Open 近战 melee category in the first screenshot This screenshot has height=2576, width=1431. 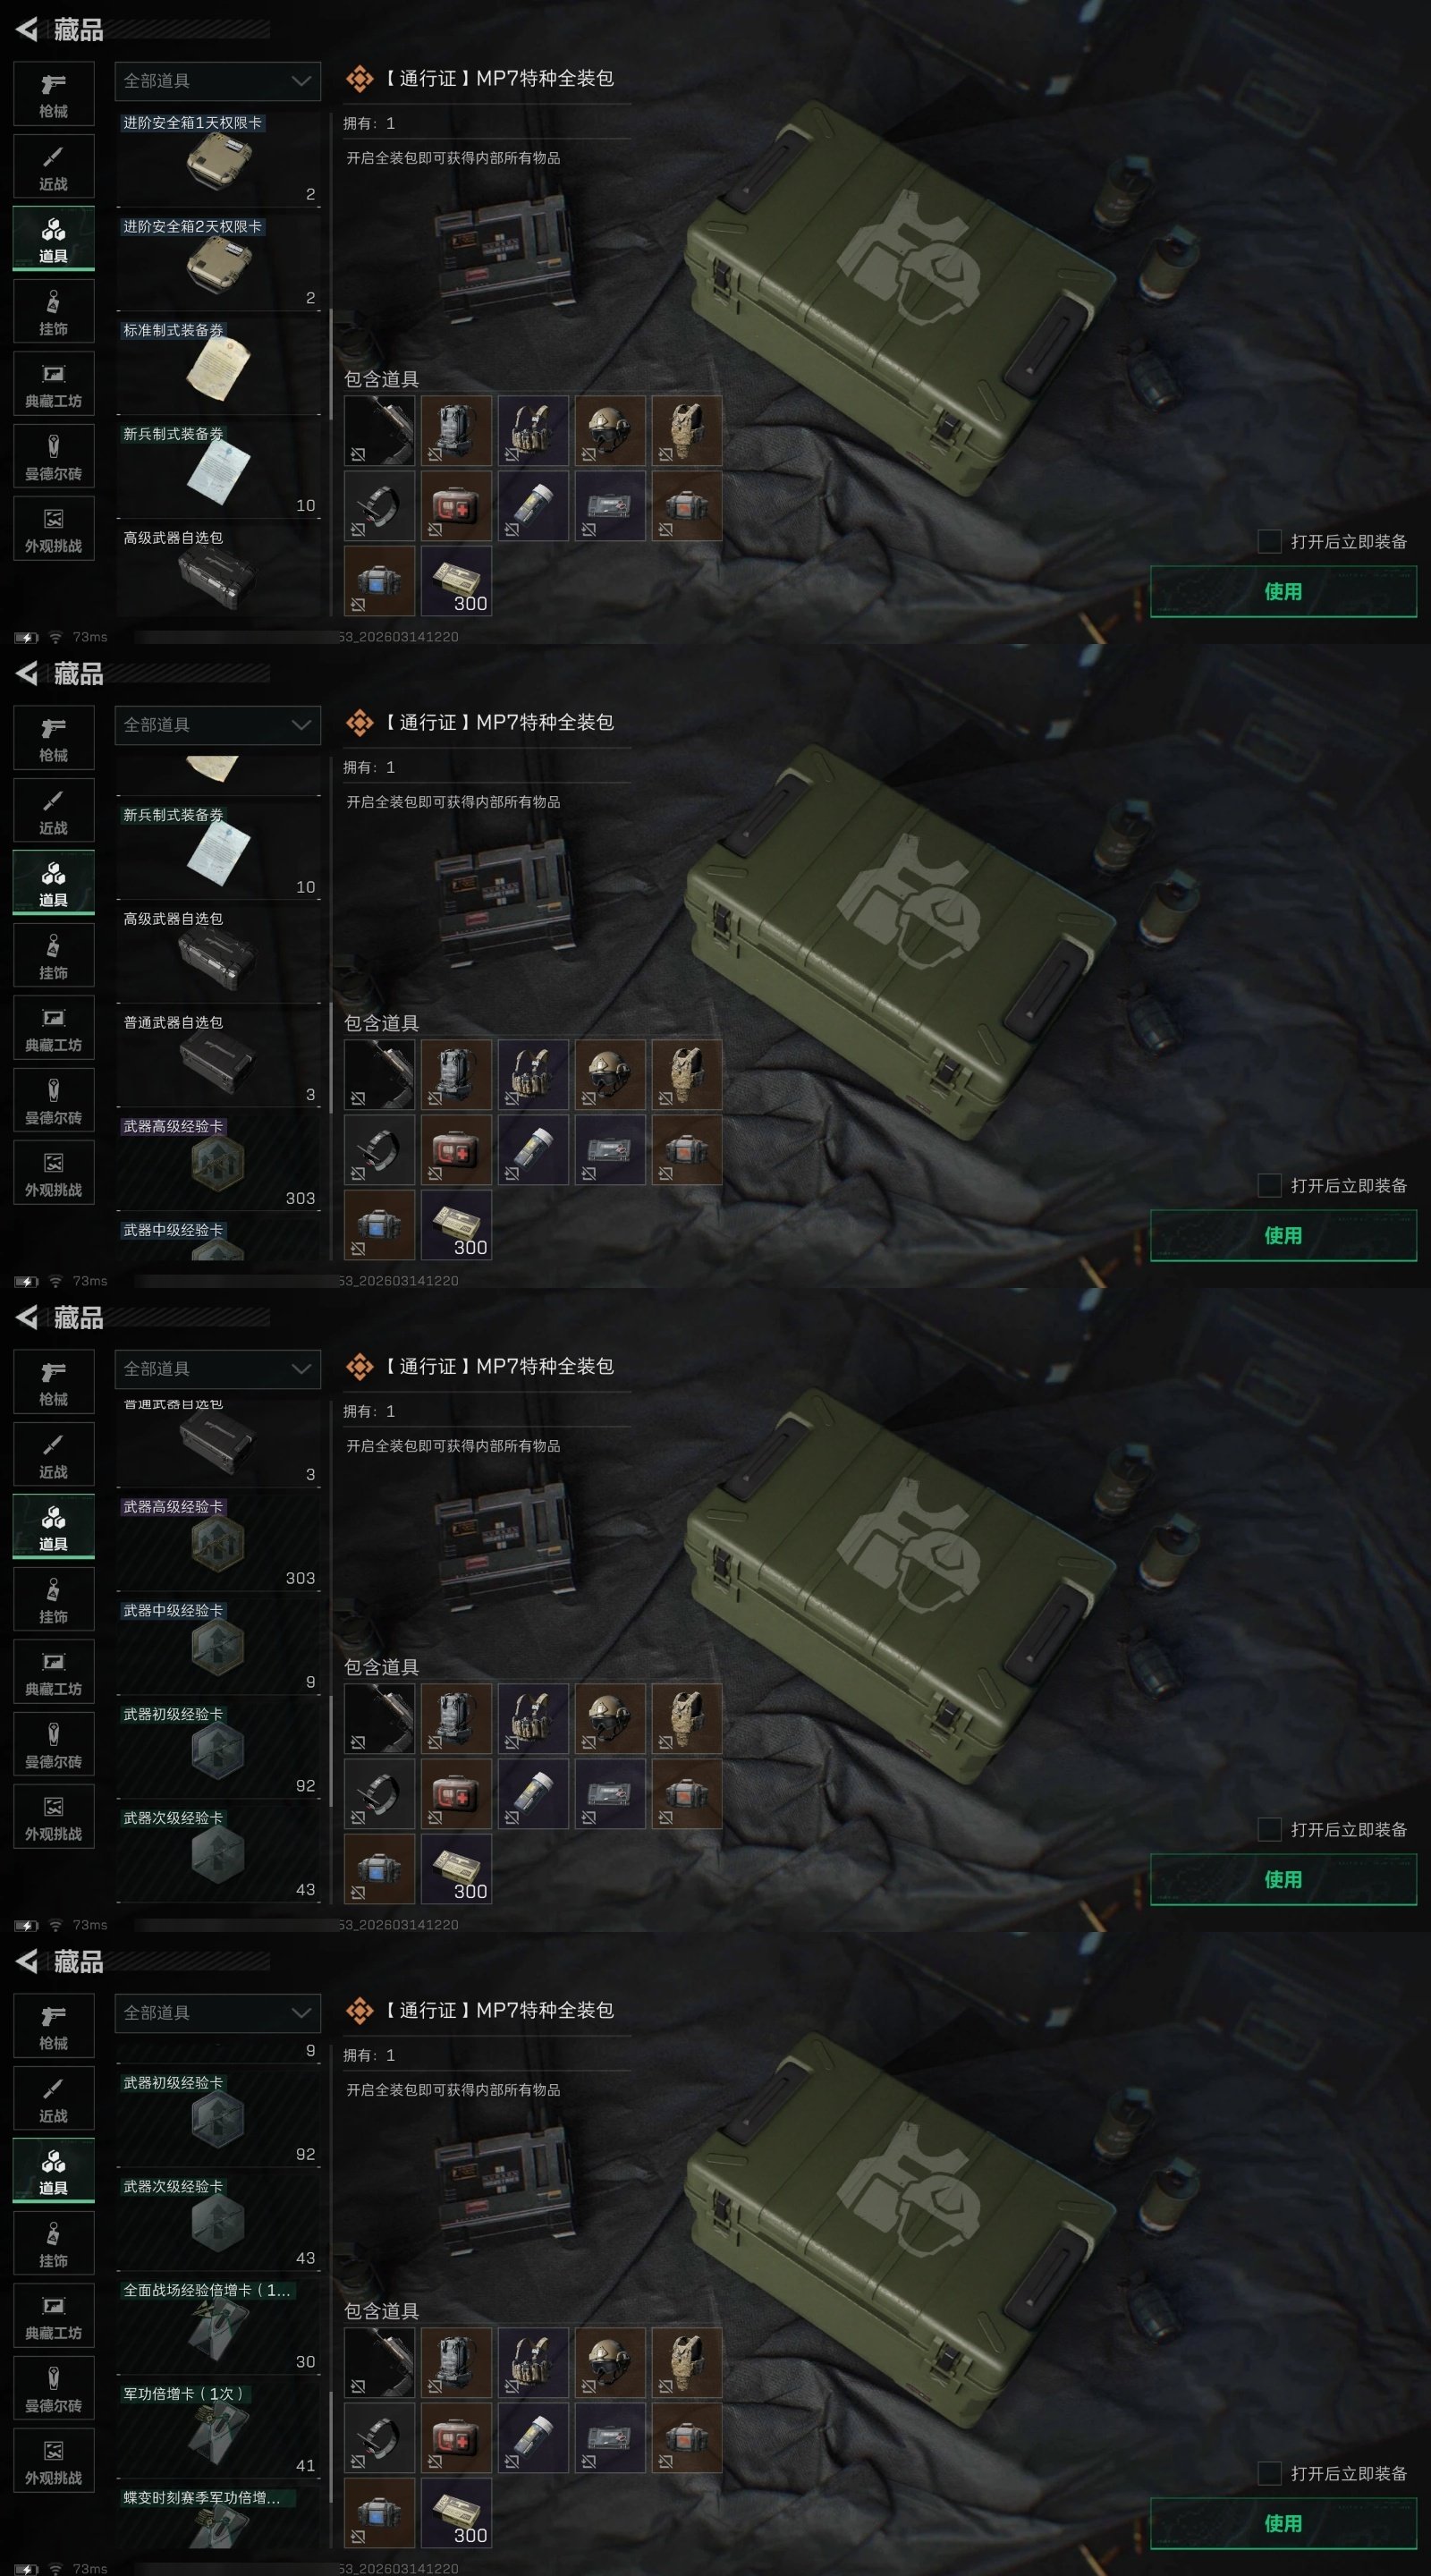(54, 167)
